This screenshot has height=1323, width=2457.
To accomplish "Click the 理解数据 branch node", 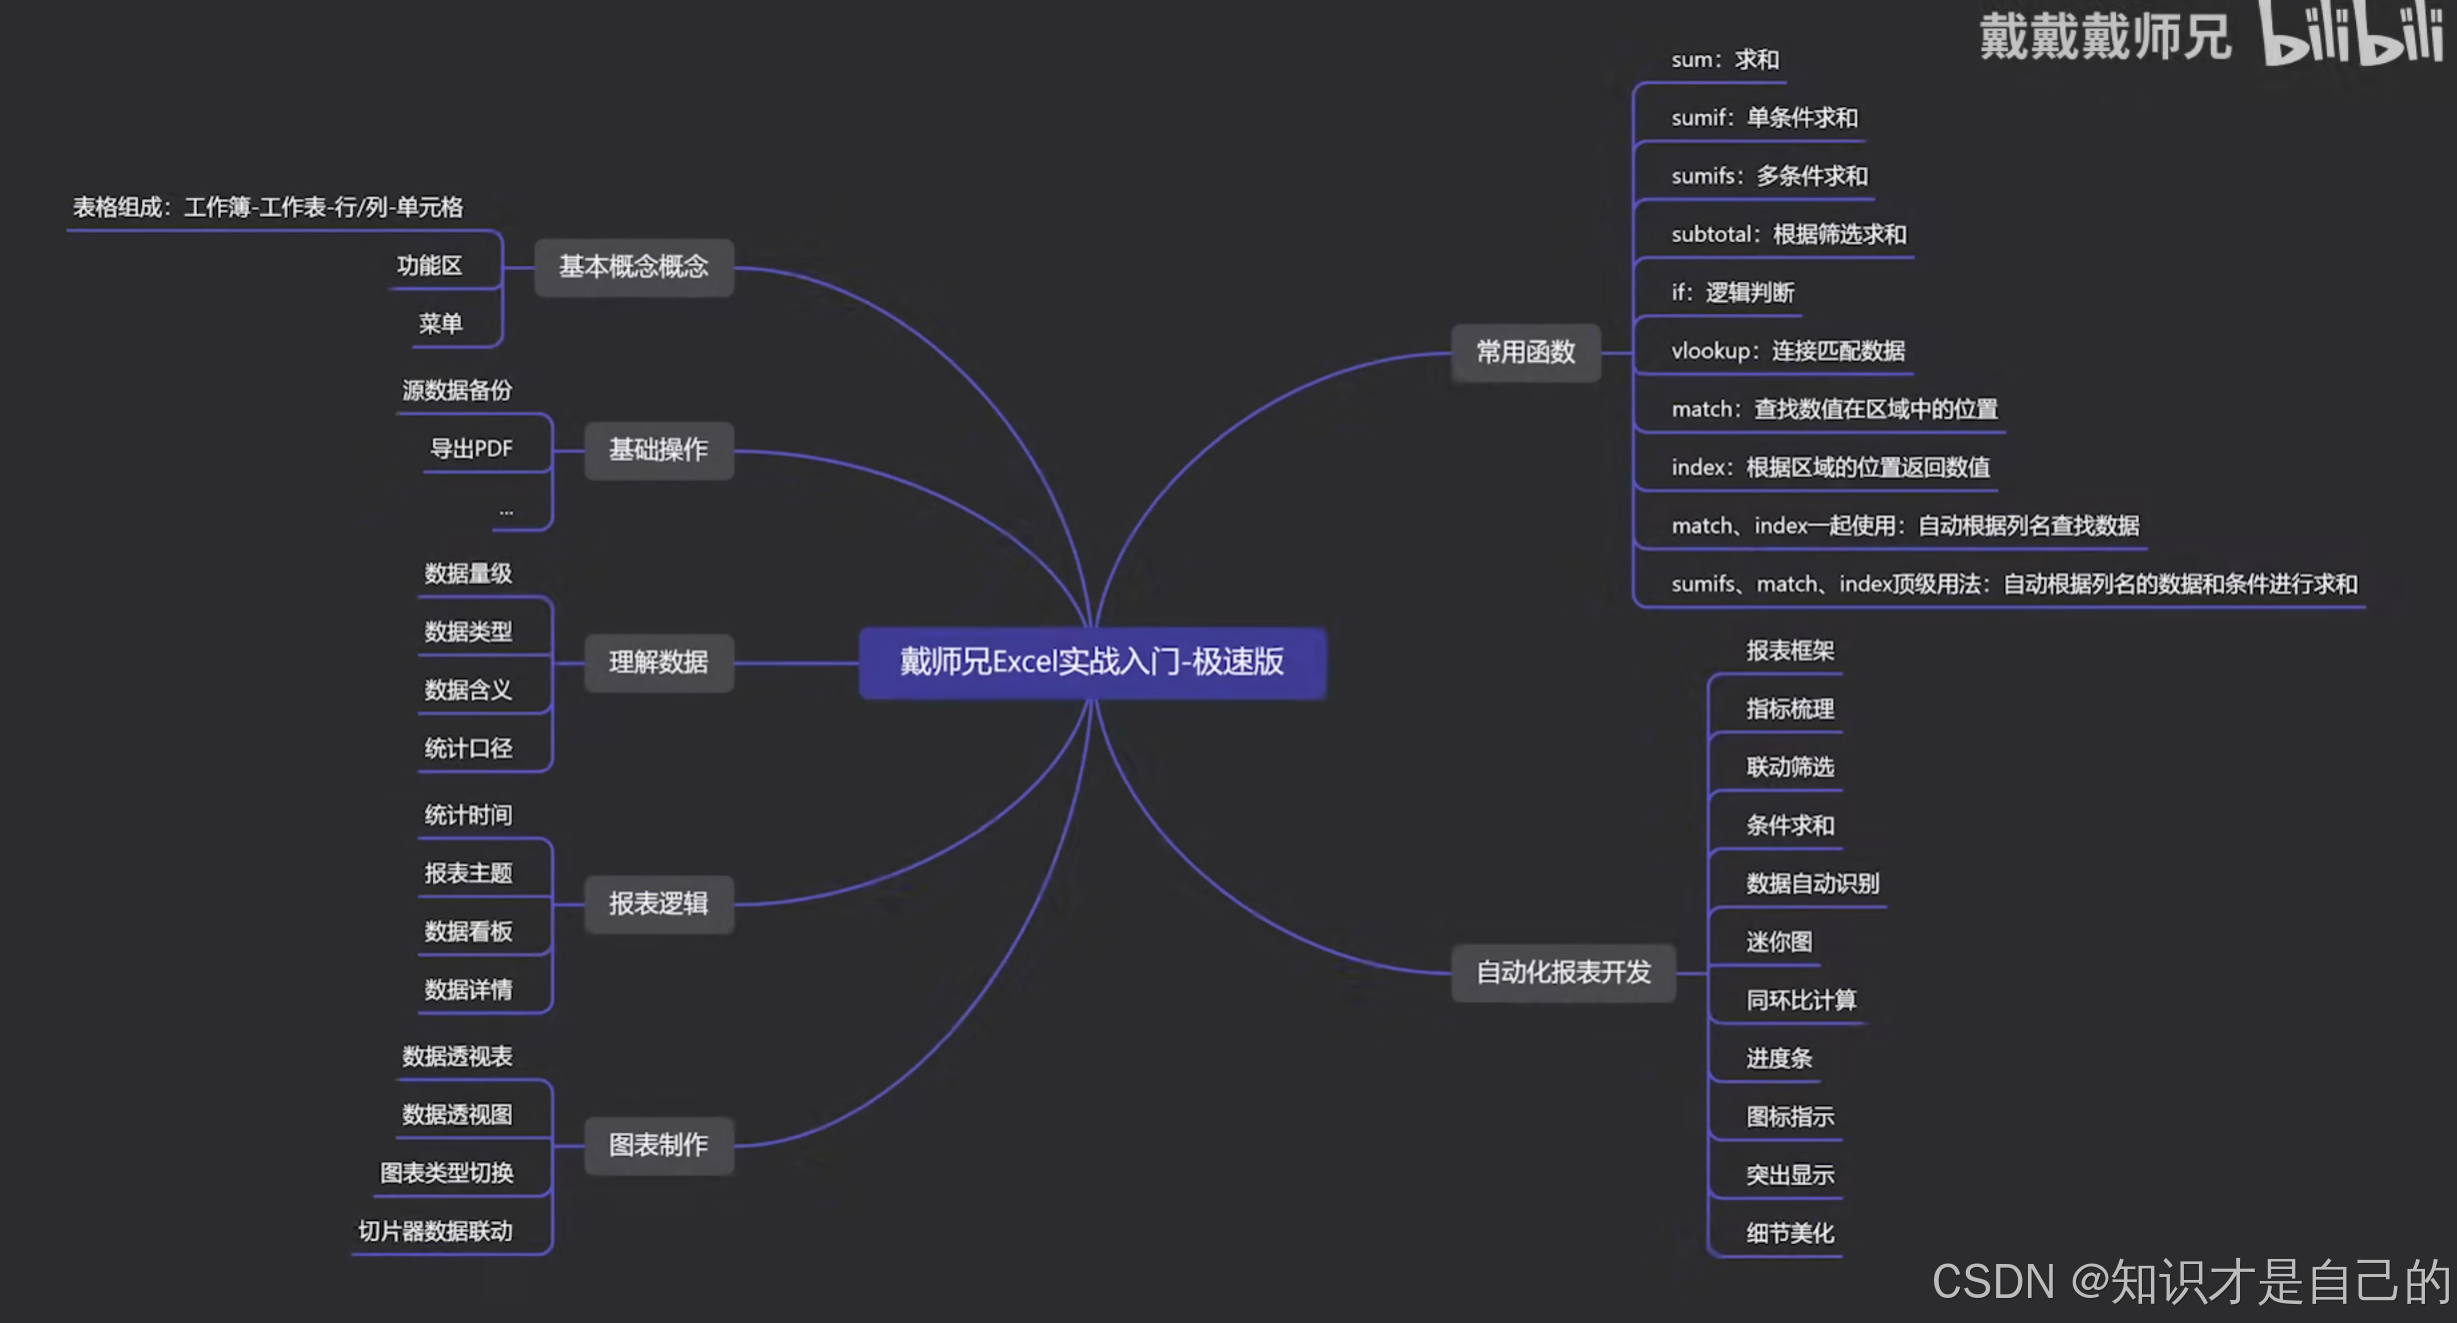I will pos(658,662).
